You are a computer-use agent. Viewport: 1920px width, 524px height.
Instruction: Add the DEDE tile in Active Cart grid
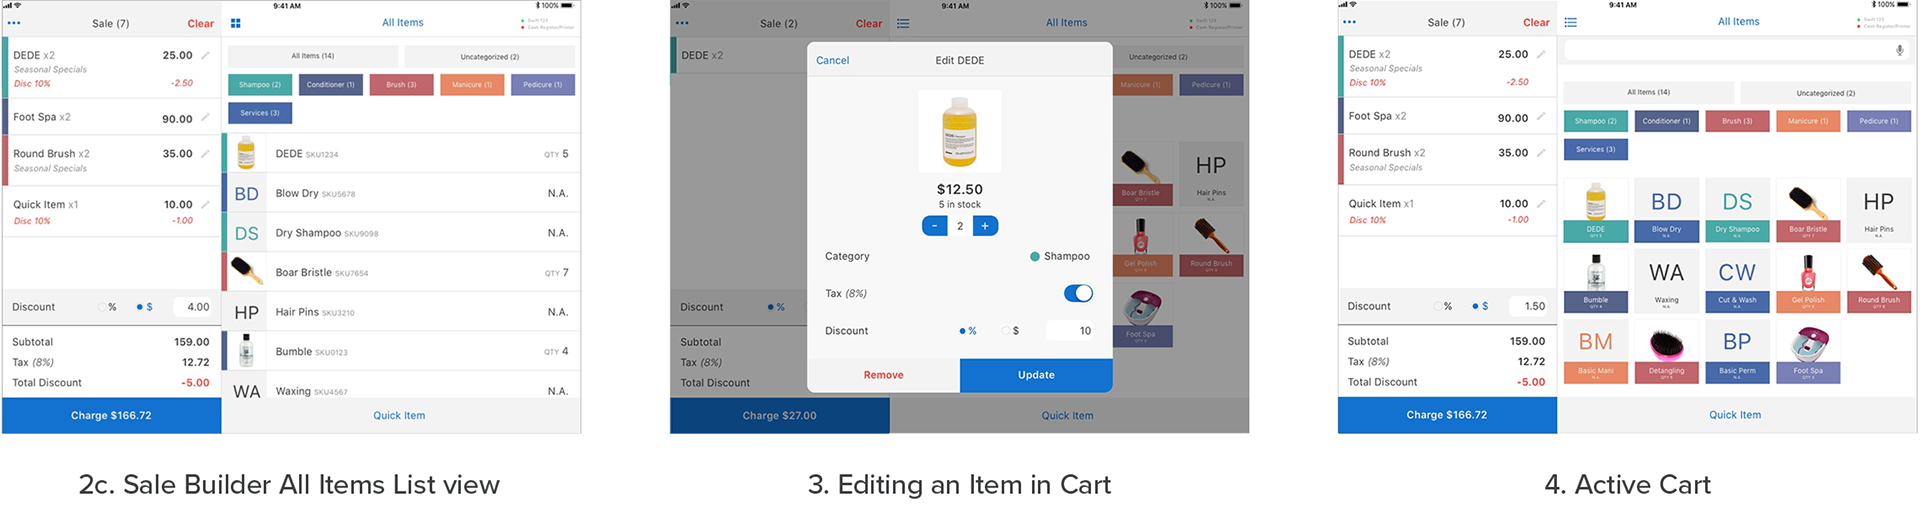(1596, 210)
